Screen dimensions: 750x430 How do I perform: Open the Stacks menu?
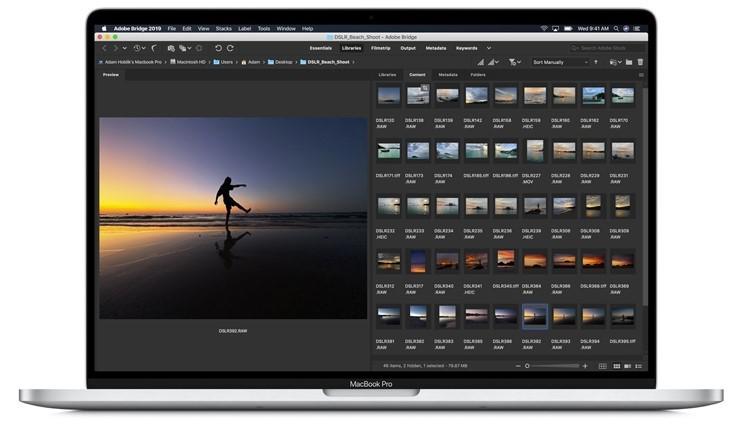(x=225, y=29)
